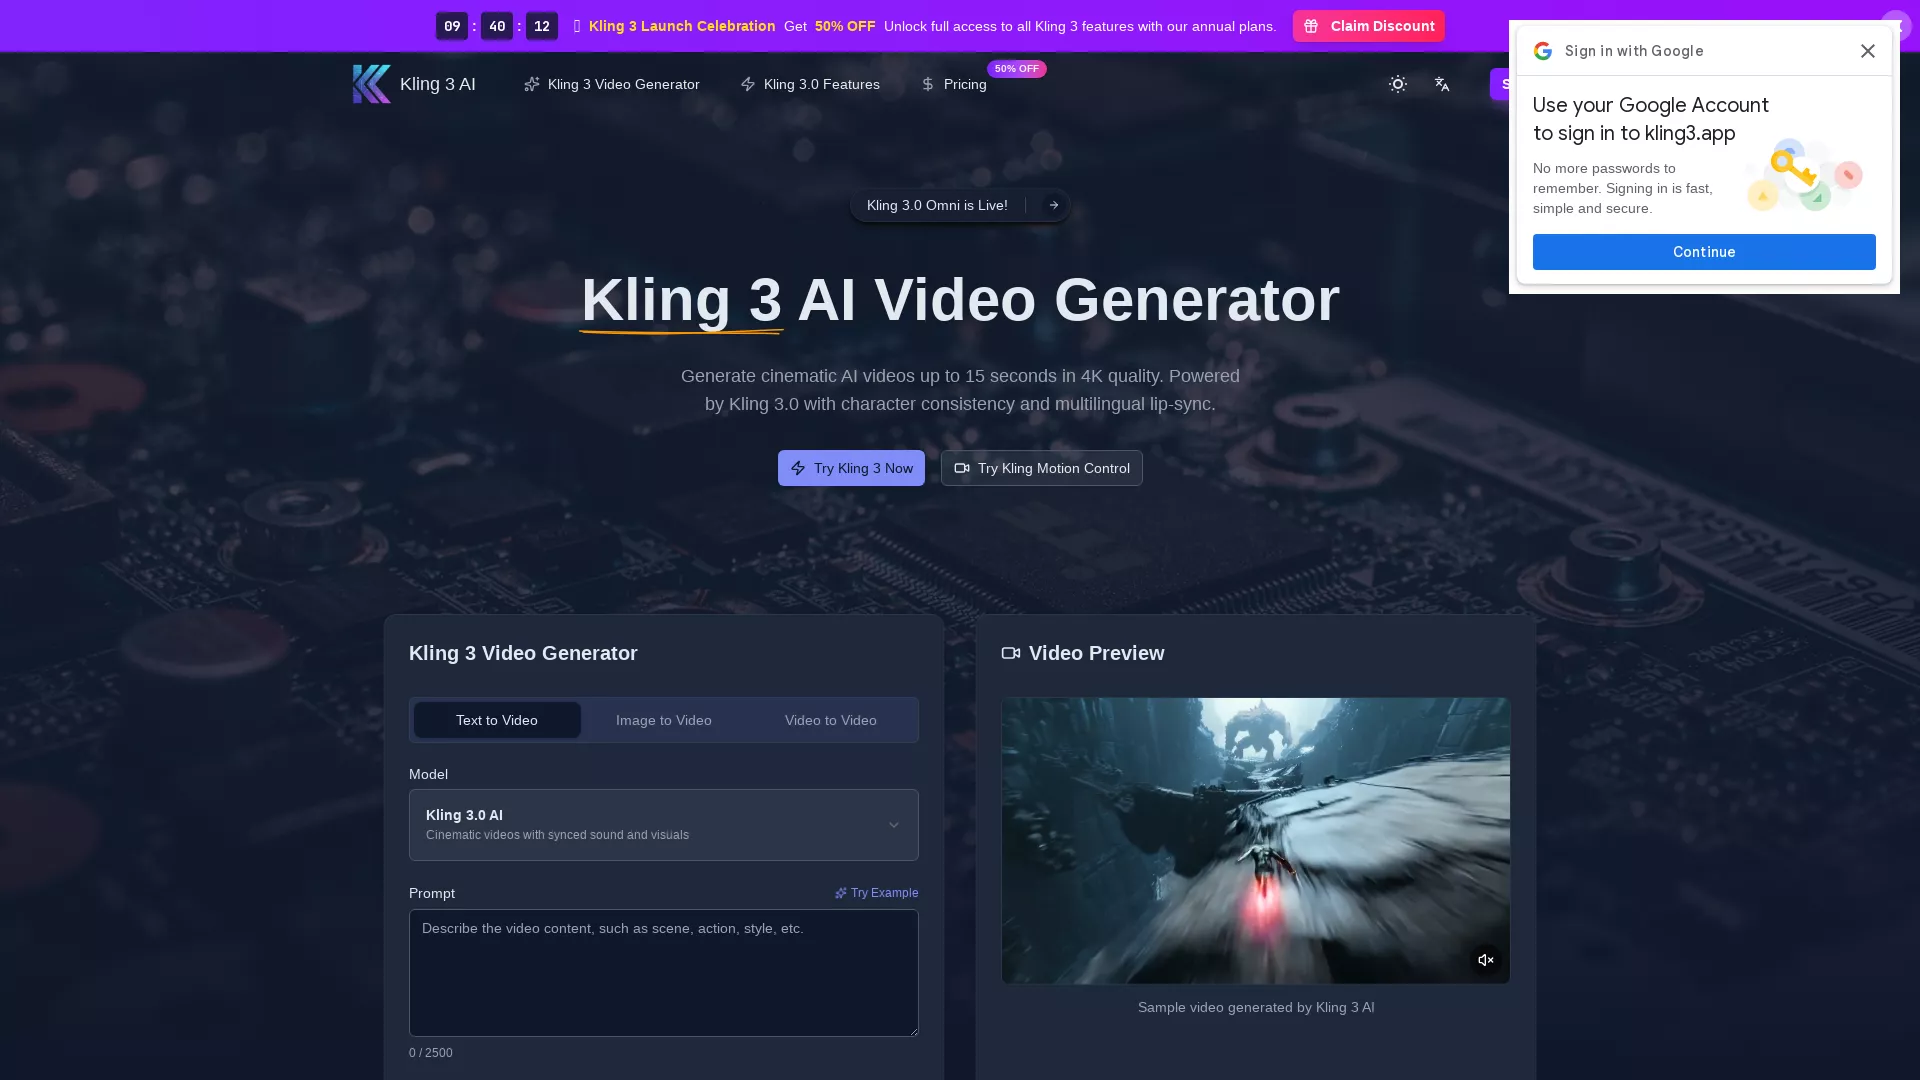This screenshot has height=1080, width=1920.
Task: Click the Video Preview camera icon
Action: click(x=1011, y=653)
